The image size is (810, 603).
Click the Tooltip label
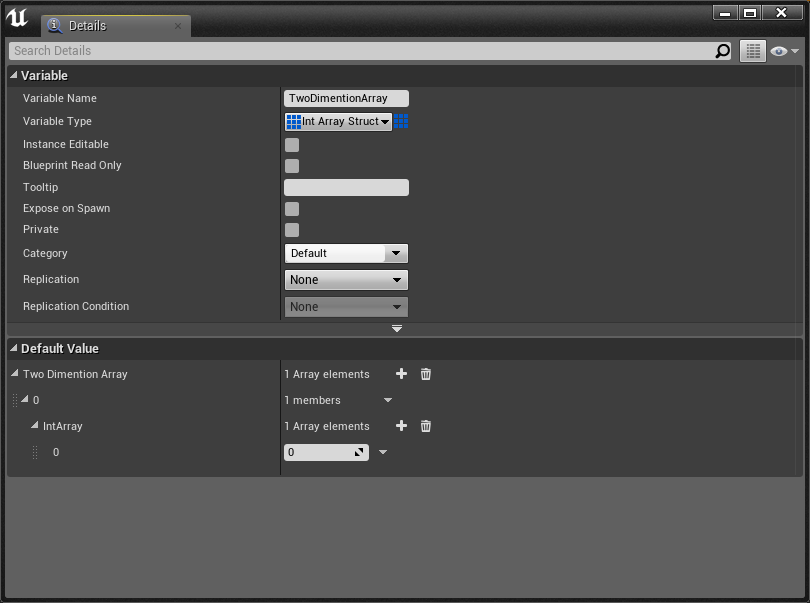click(x=40, y=187)
